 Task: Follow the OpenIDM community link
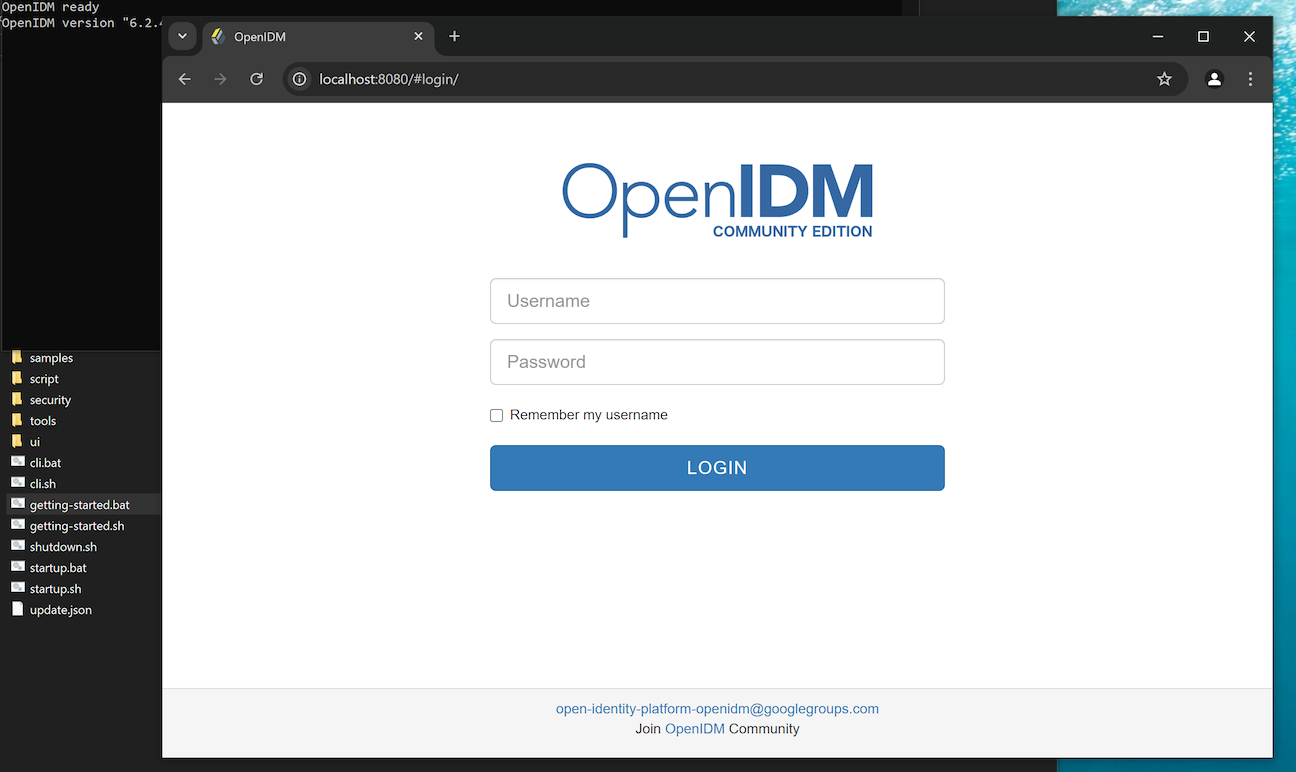pos(694,729)
